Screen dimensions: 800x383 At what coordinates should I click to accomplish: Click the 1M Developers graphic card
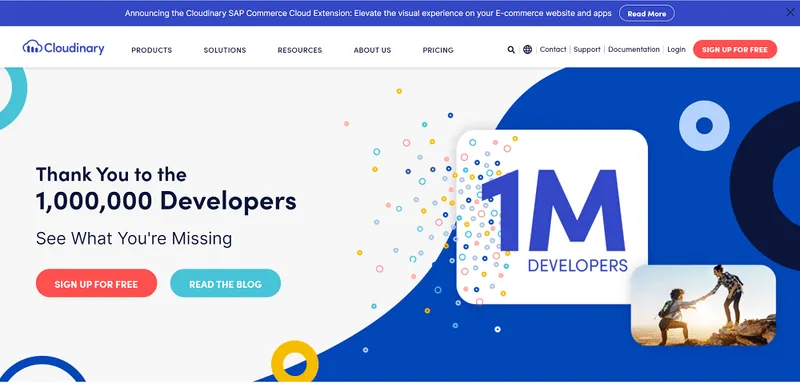click(552, 217)
